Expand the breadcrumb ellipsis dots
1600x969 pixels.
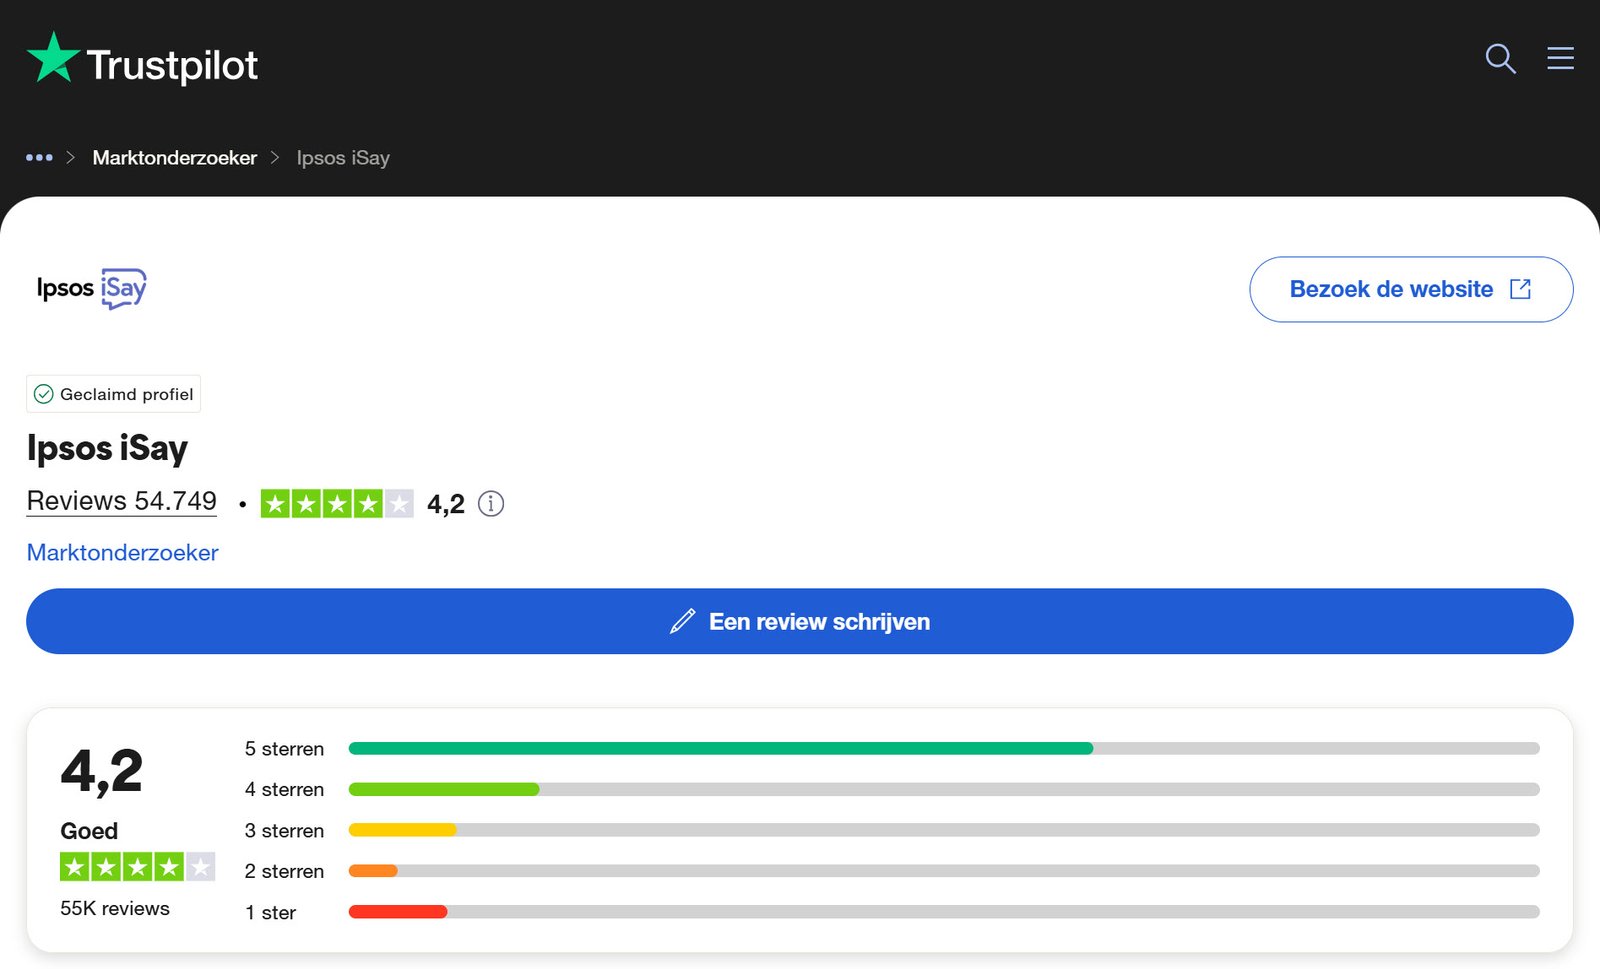(39, 158)
